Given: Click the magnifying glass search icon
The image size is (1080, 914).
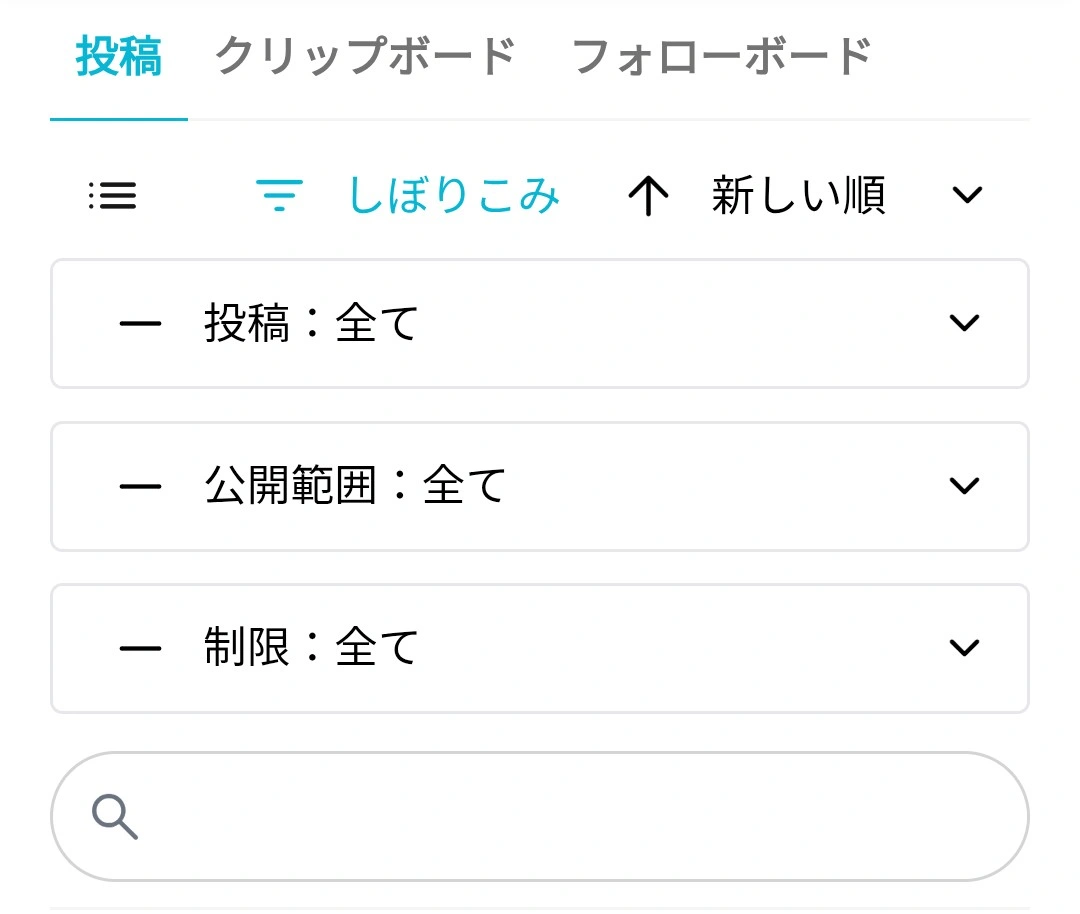Looking at the screenshot, I should click(115, 817).
